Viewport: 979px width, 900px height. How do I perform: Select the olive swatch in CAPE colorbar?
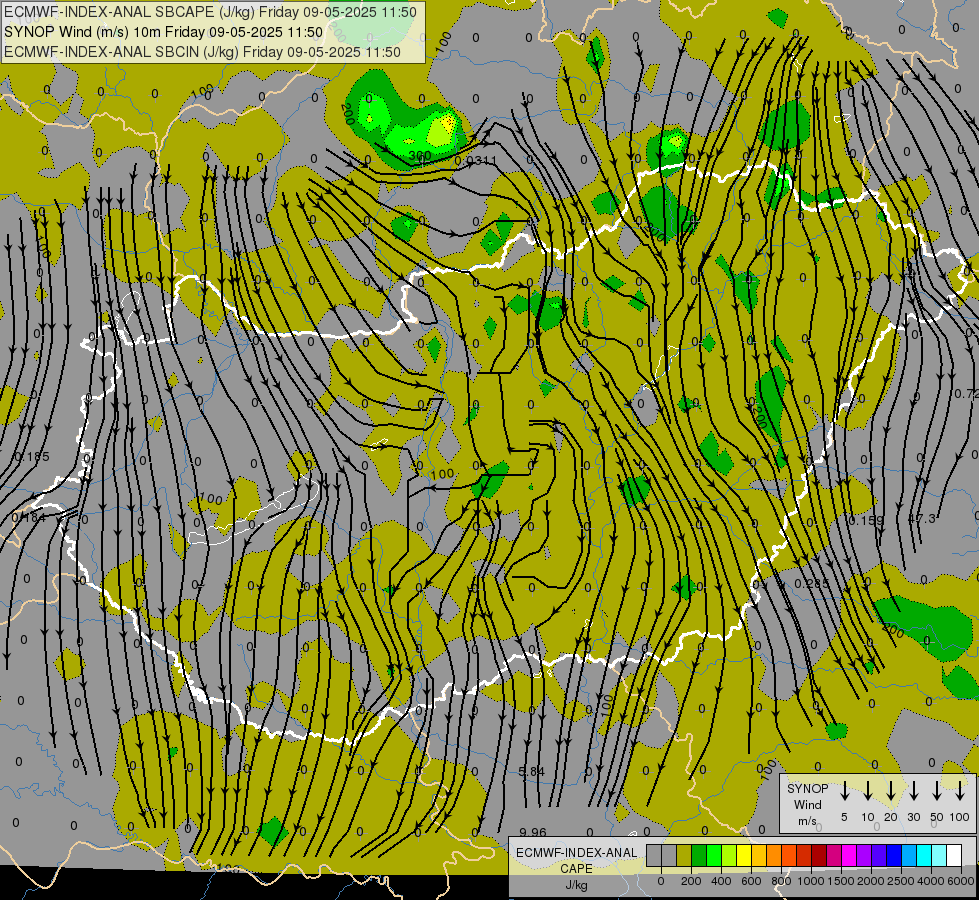point(684,855)
